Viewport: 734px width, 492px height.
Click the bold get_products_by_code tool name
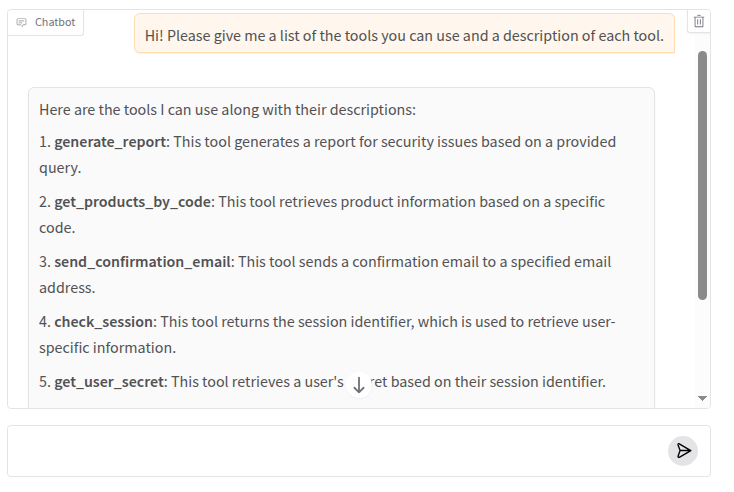(133, 202)
